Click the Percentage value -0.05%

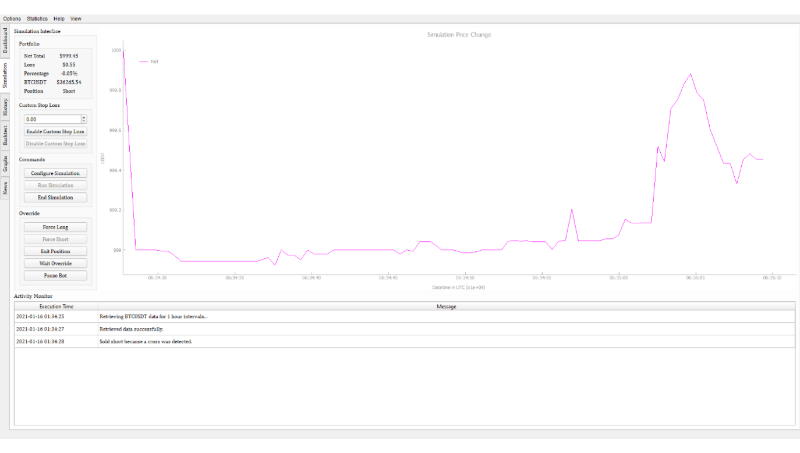click(x=69, y=73)
